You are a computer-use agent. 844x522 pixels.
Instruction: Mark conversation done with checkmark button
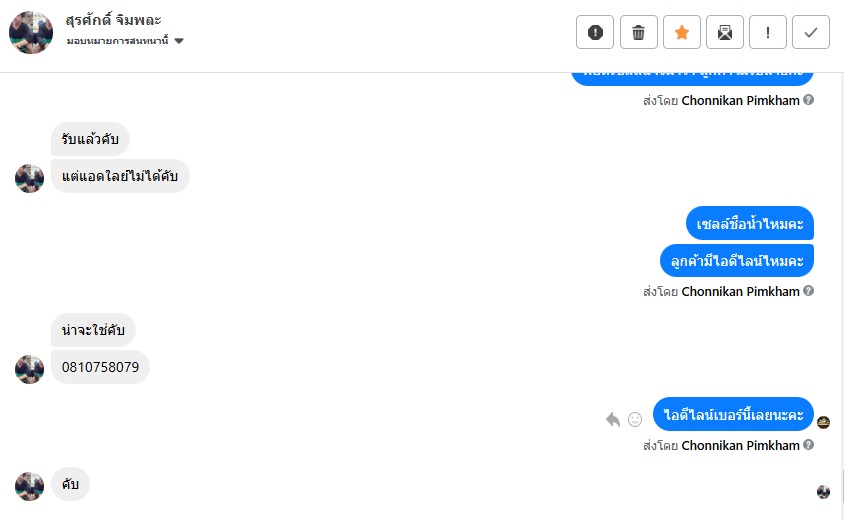810,32
